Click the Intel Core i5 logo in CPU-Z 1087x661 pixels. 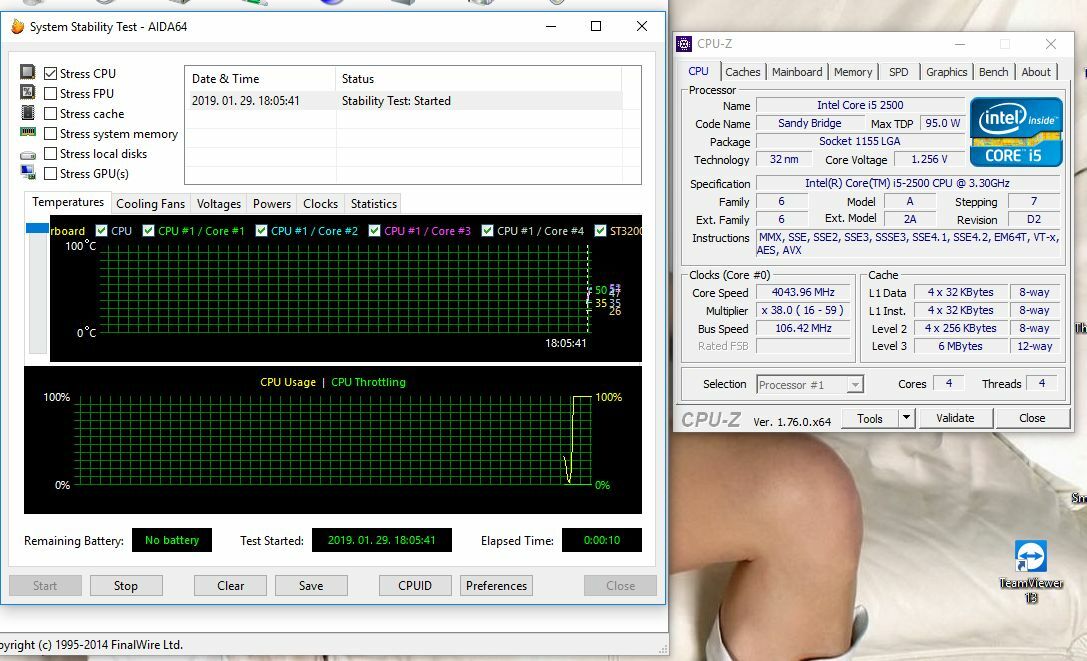1016,132
